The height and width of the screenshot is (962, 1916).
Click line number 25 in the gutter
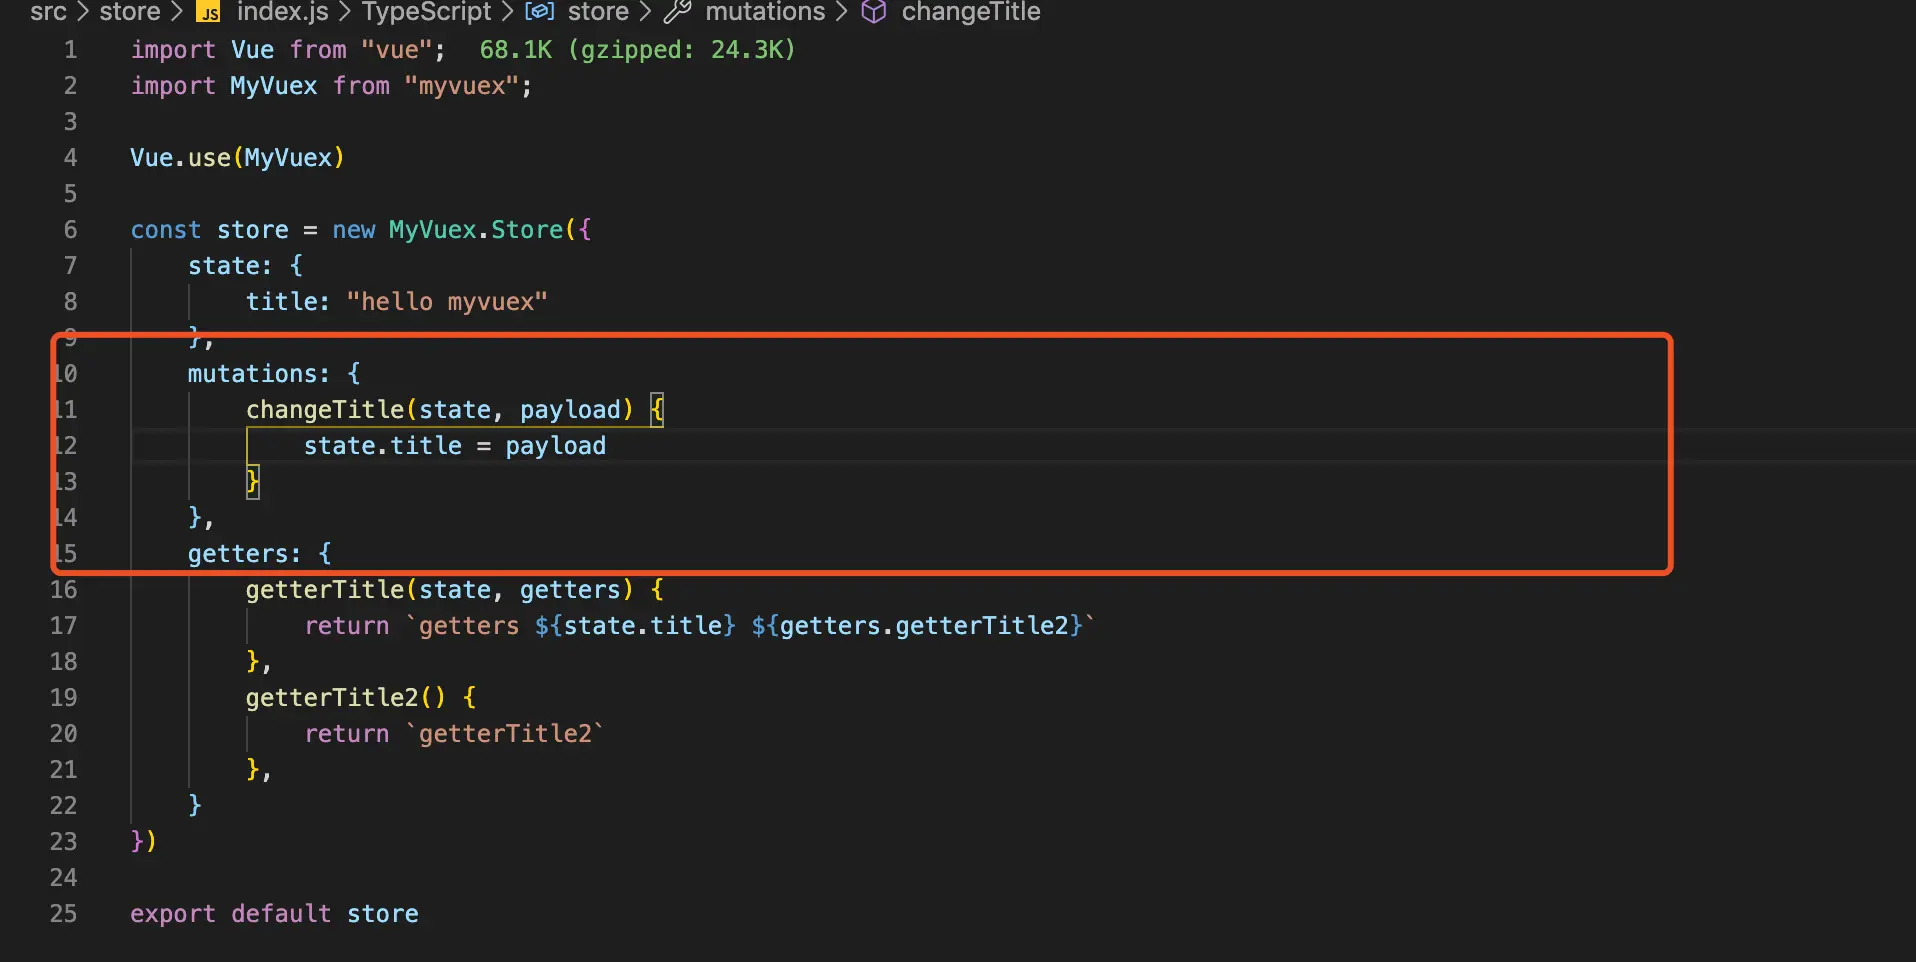(x=63, y=914)
